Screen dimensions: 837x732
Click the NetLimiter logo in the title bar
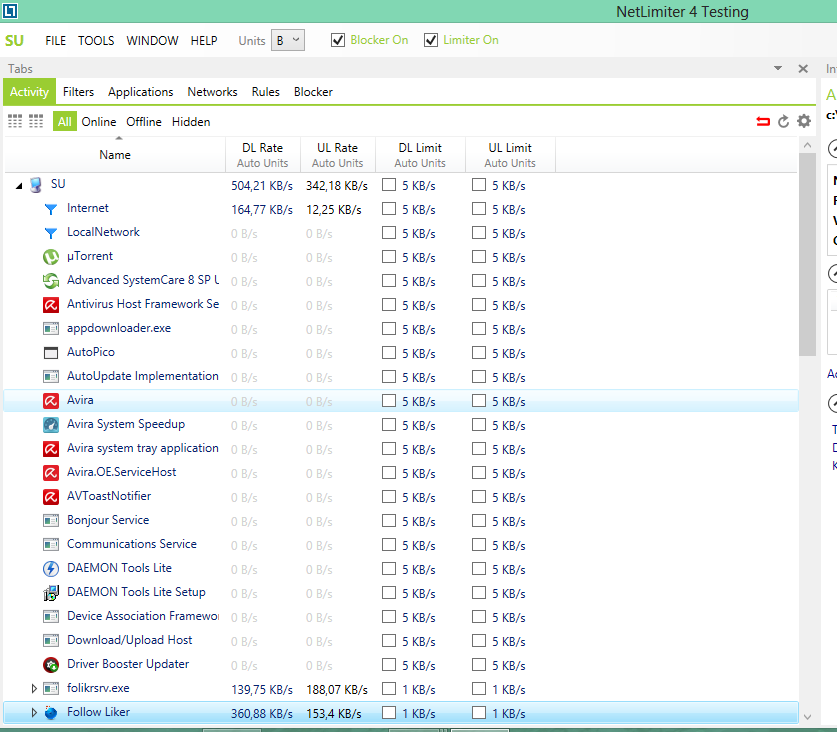click(10, 11)
